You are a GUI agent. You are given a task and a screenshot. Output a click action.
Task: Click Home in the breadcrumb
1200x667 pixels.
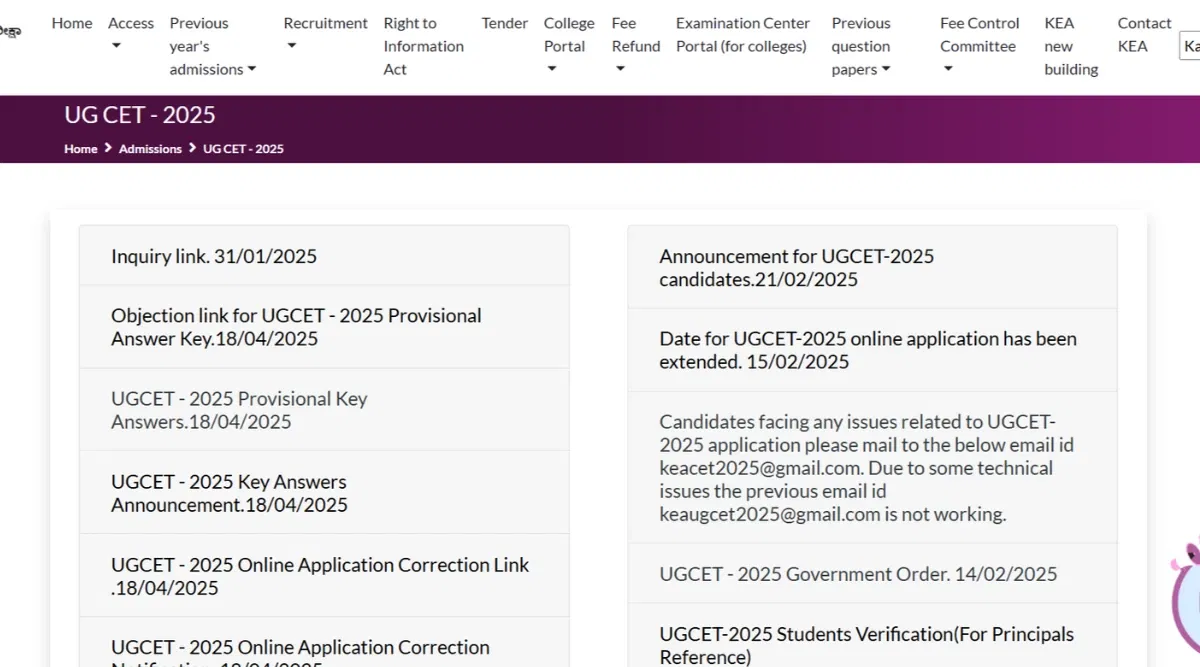tap(81, 149)
